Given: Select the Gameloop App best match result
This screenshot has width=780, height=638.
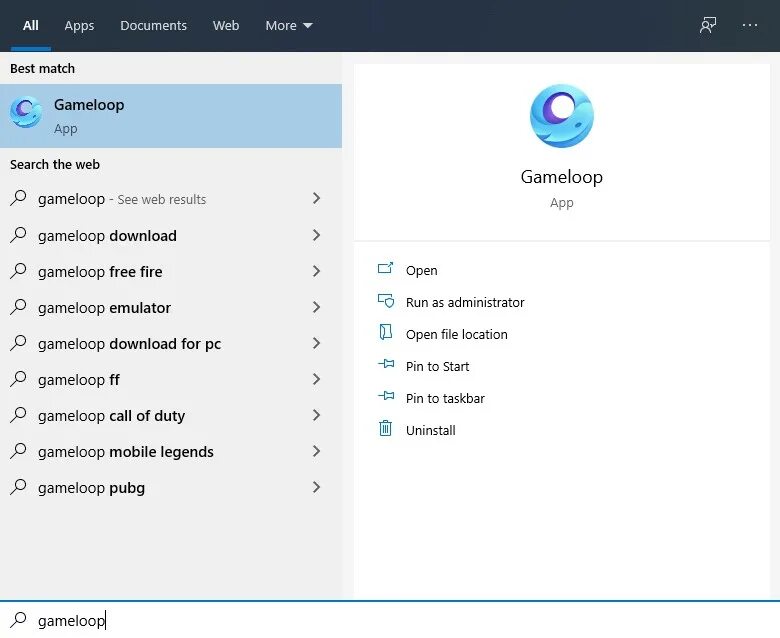Looking at the screenshot, I should coord(171,116).
